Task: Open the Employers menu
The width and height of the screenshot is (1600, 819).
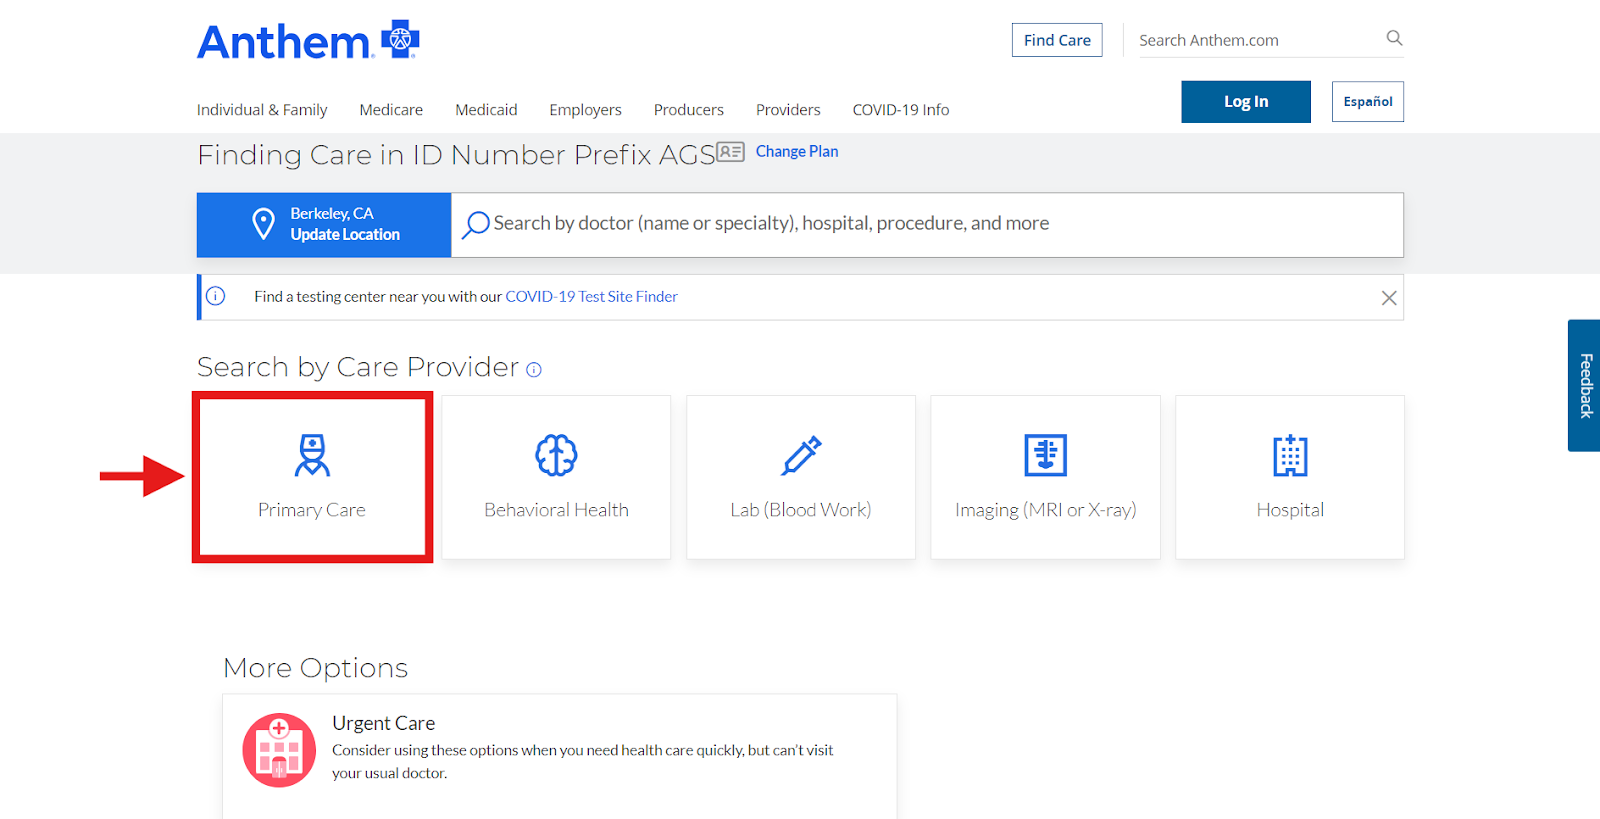Action: pos(585,110)
